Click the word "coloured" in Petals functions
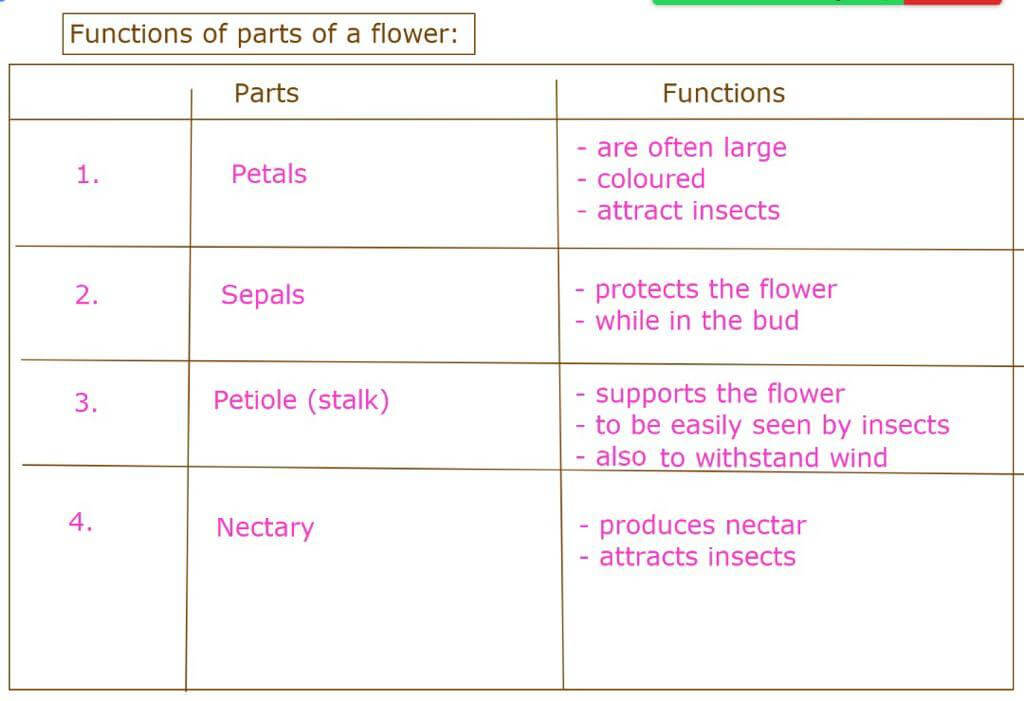 click(x=650, y=180)
